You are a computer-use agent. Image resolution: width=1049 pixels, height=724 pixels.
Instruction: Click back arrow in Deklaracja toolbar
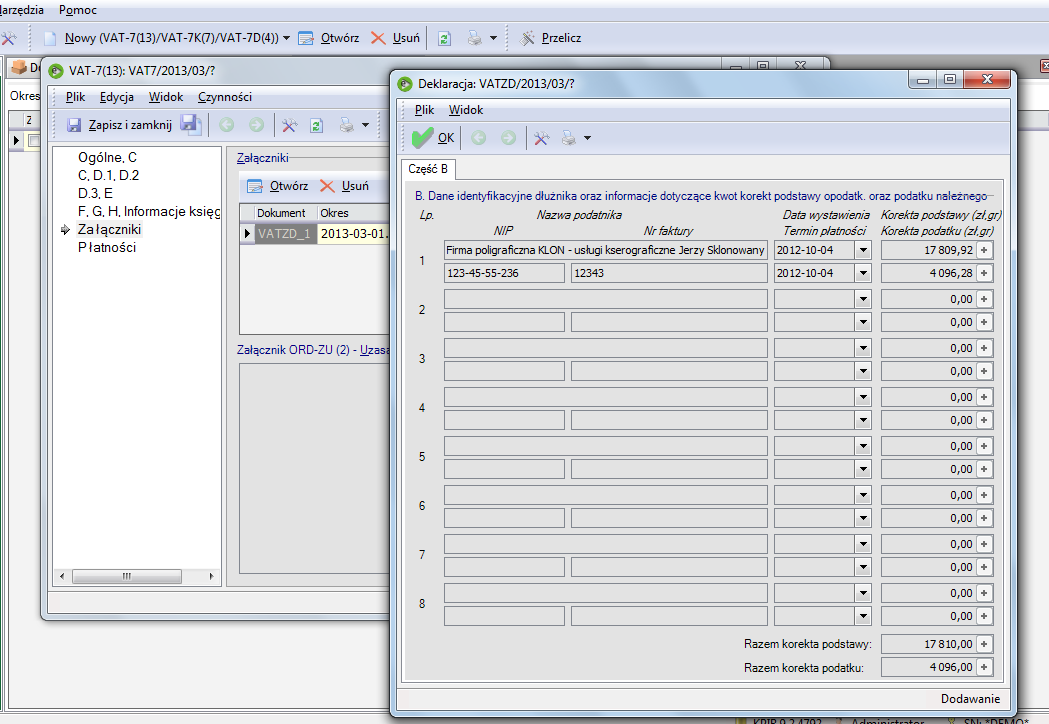pos(478,138)
